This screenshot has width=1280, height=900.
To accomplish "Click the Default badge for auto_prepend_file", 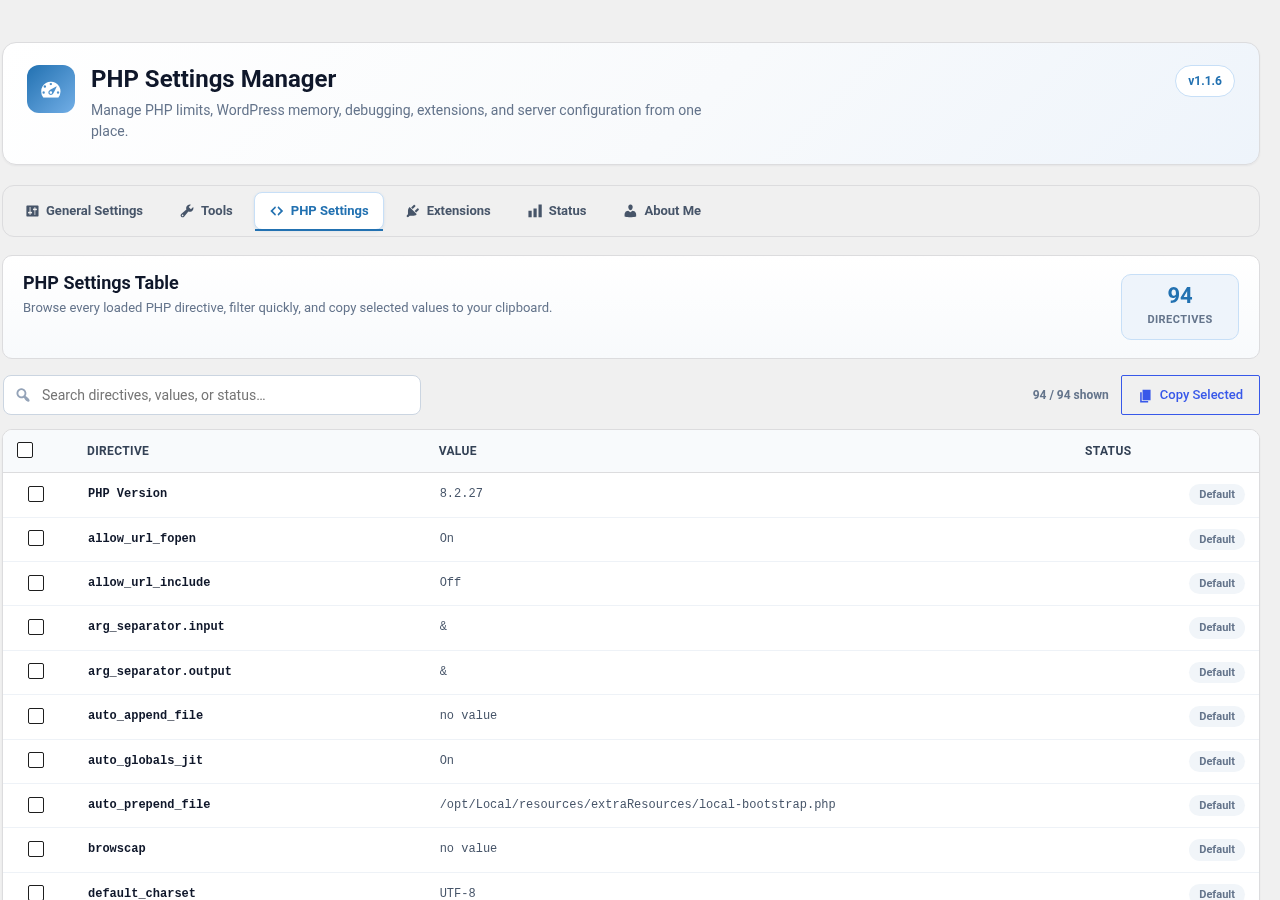I will [1217, 805].
